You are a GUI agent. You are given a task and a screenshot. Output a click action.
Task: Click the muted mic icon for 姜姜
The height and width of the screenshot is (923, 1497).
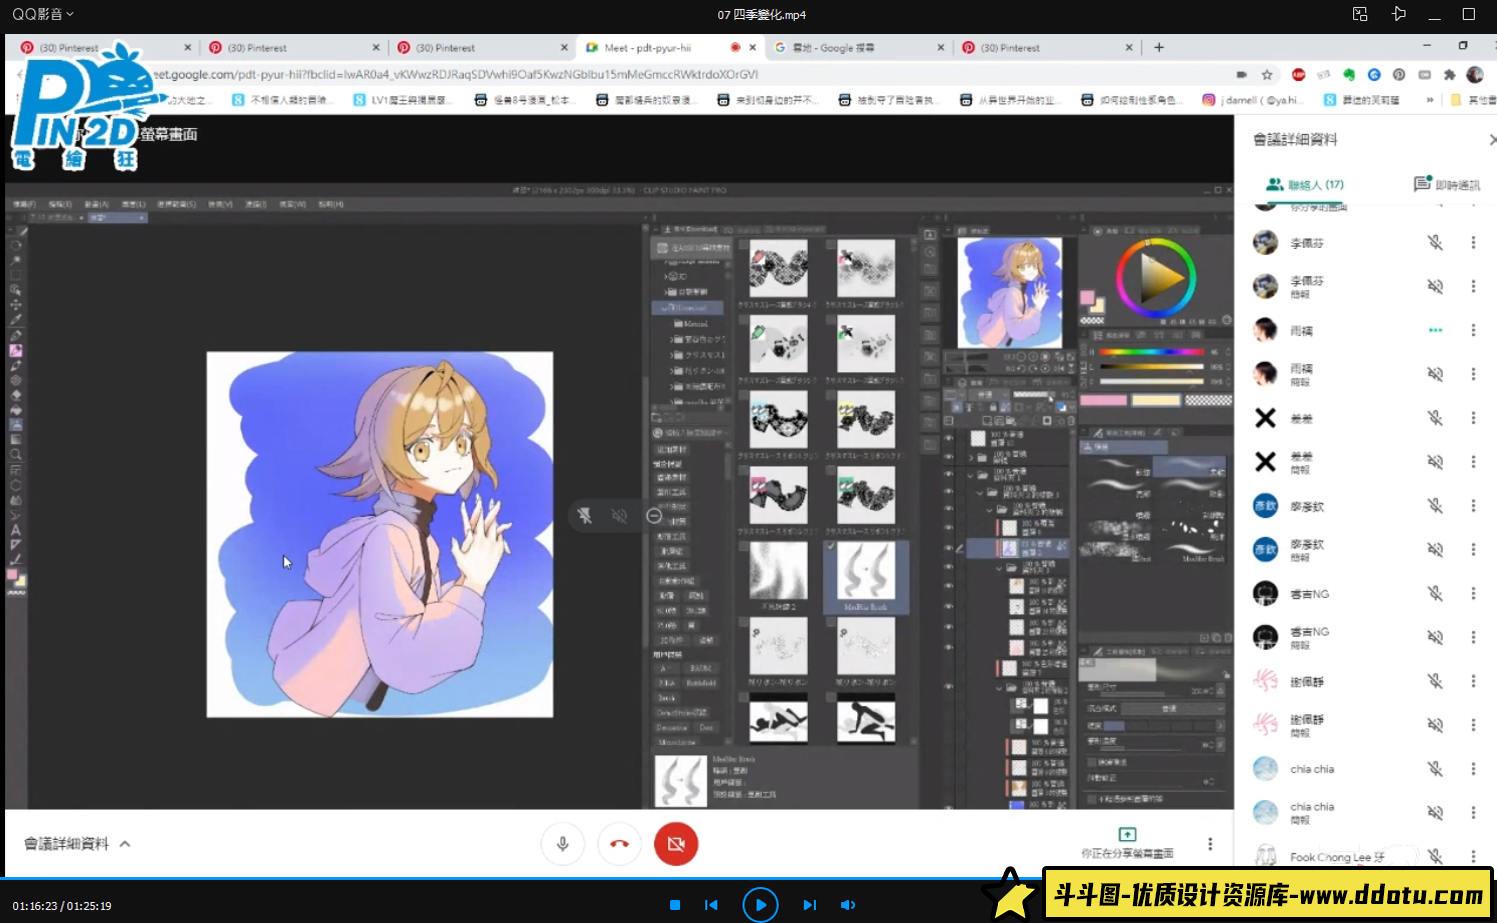pyautogui.click(x=1435, y=418)
